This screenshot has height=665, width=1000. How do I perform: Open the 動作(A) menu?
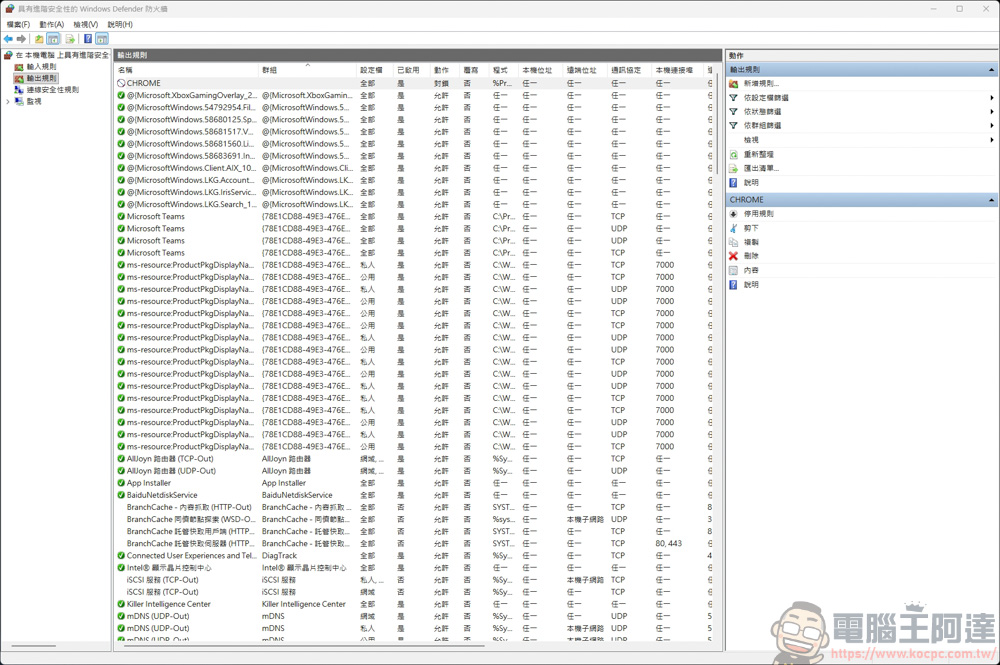[x=52, y=24]
